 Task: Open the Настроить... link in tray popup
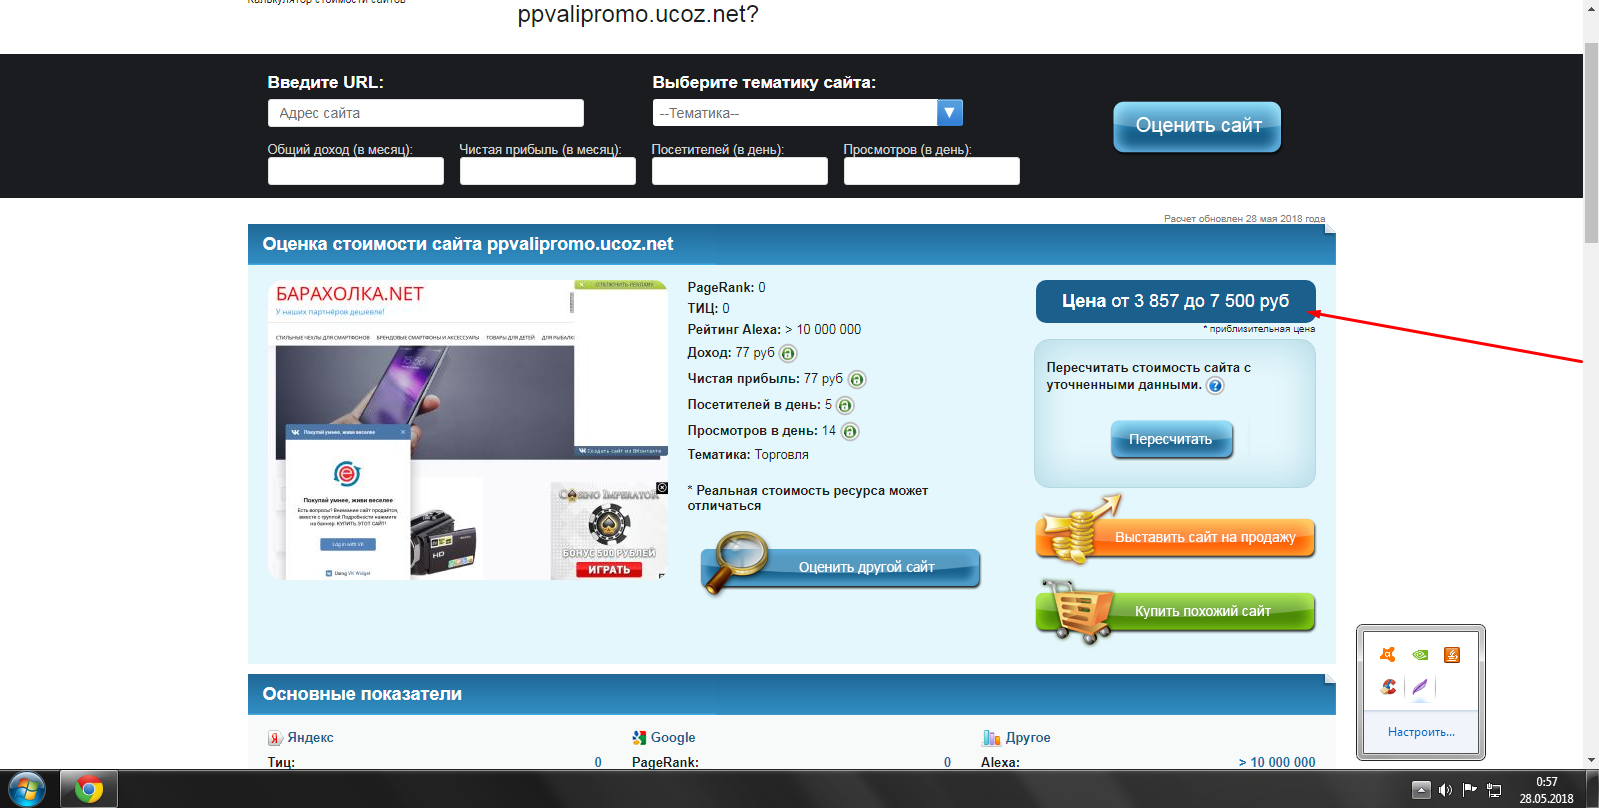(1421, 732)
